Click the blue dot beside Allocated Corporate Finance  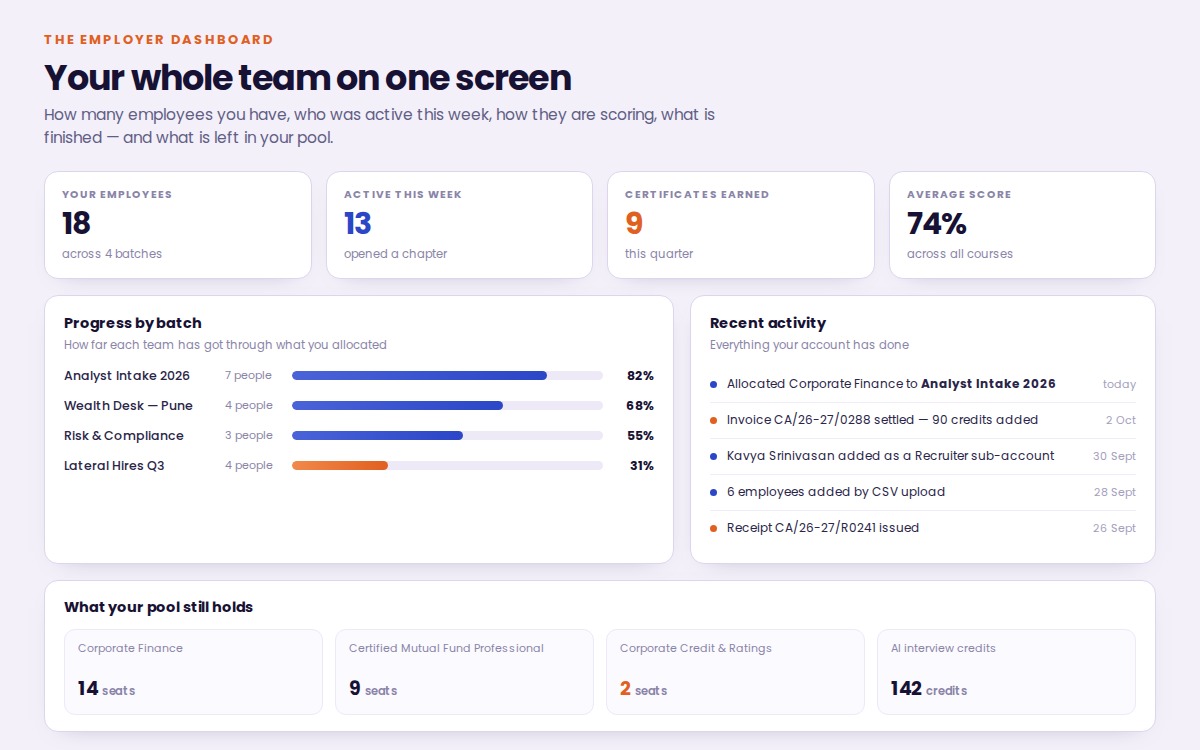click(713, 384)
